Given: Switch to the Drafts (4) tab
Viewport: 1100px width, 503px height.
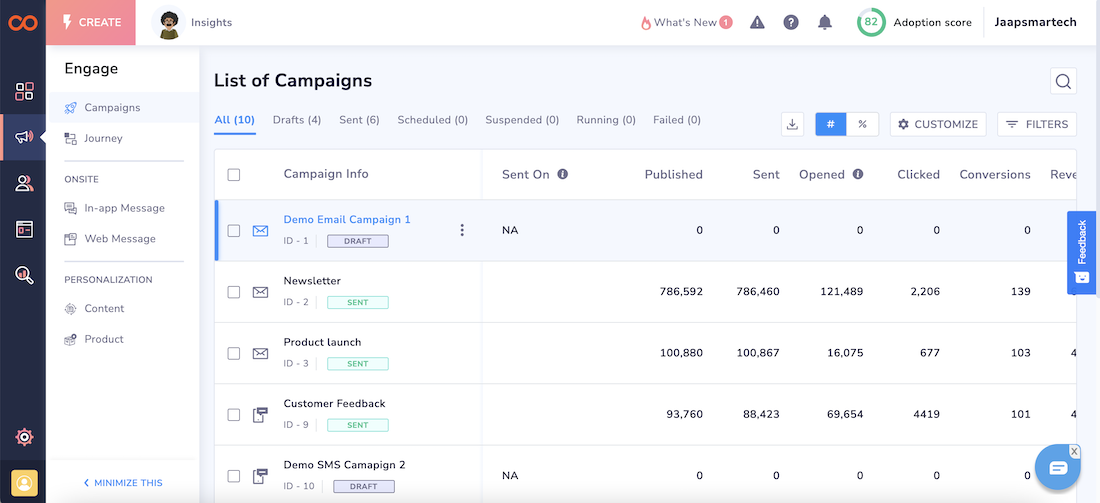Looking at the screenshot, I should (x=297, y=120).
